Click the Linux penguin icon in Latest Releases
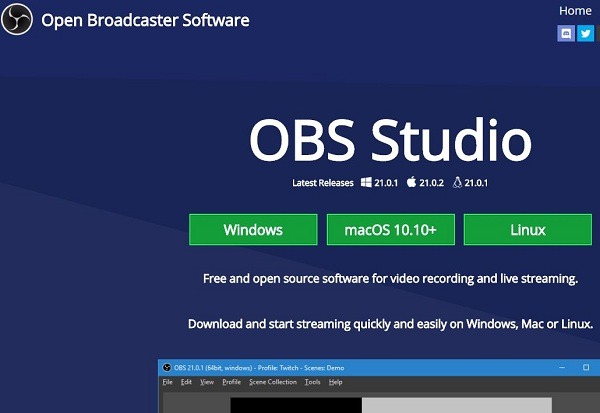Screen dimensions: 600x413 point(457,182)
